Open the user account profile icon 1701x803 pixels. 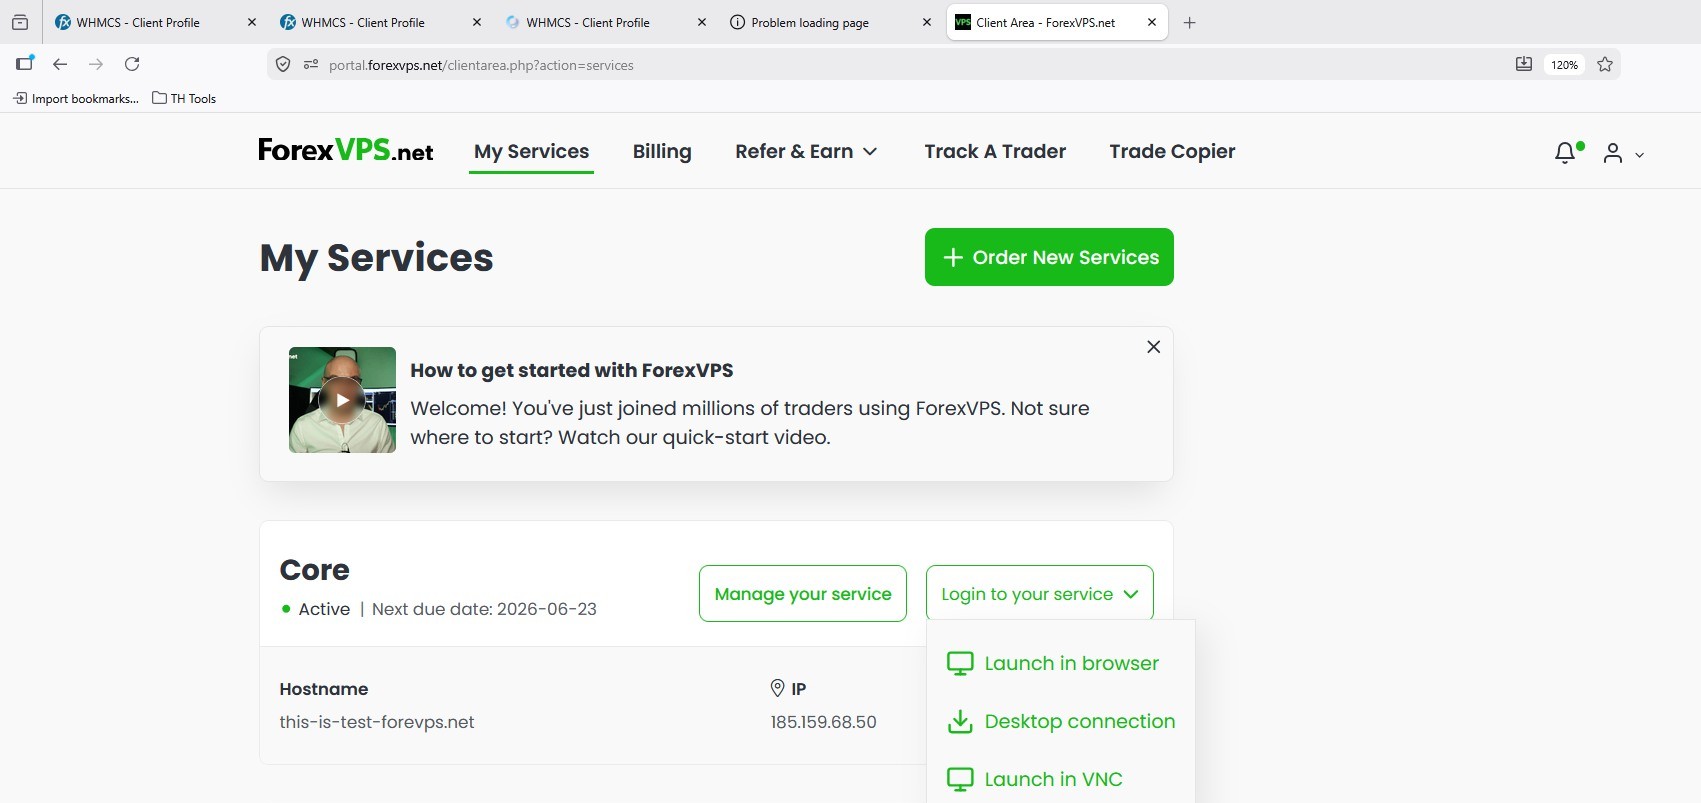point(1612,153)
